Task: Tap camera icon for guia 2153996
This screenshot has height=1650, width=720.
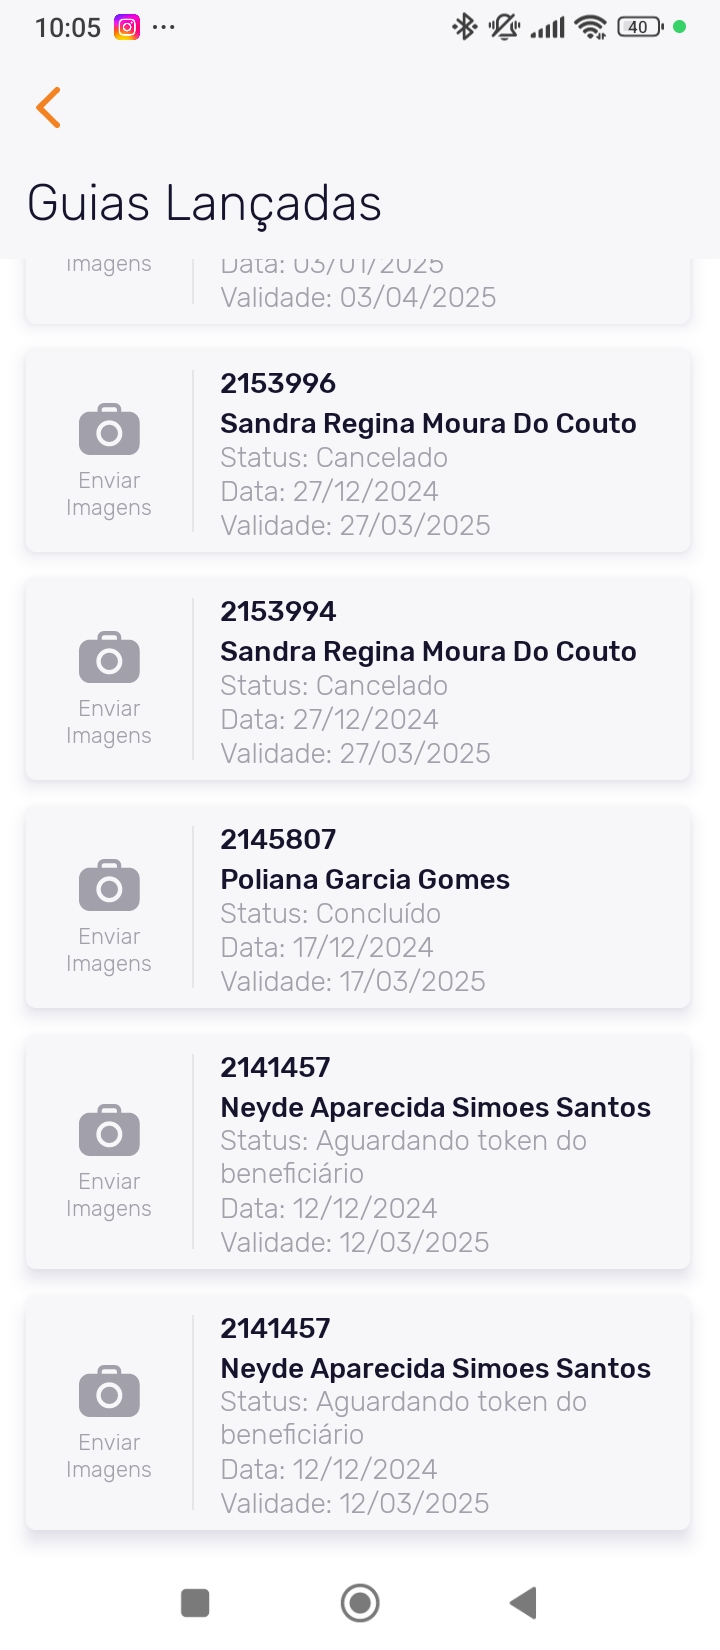Action: tap(109, 430)
